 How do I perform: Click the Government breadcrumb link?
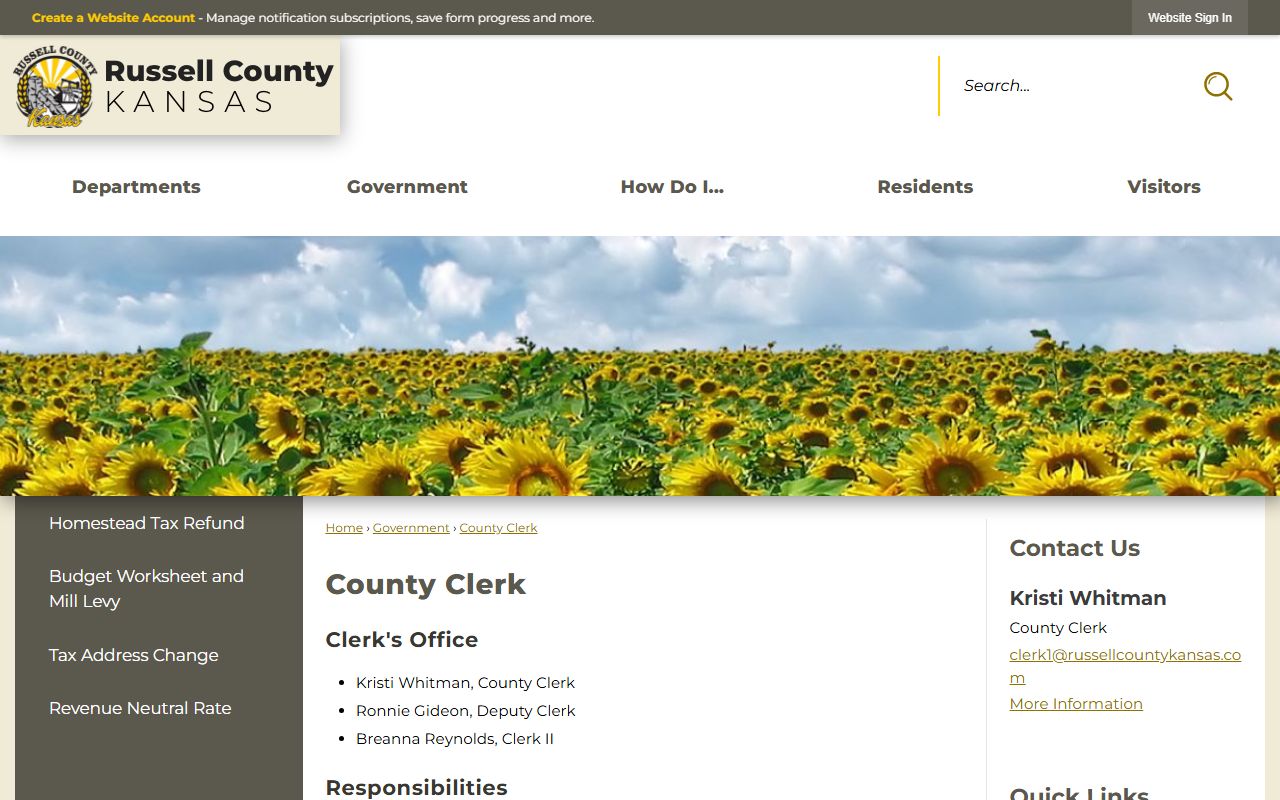411,528
